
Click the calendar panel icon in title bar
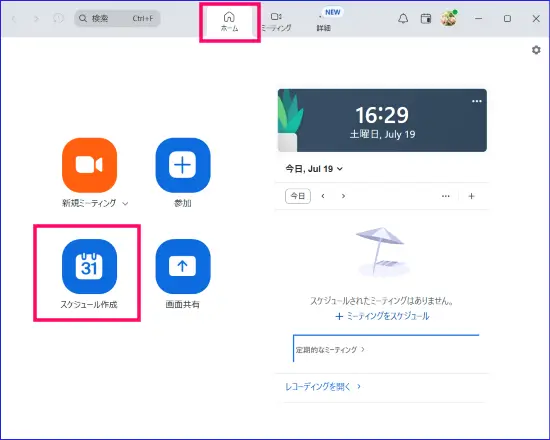[x=426, y=18]
